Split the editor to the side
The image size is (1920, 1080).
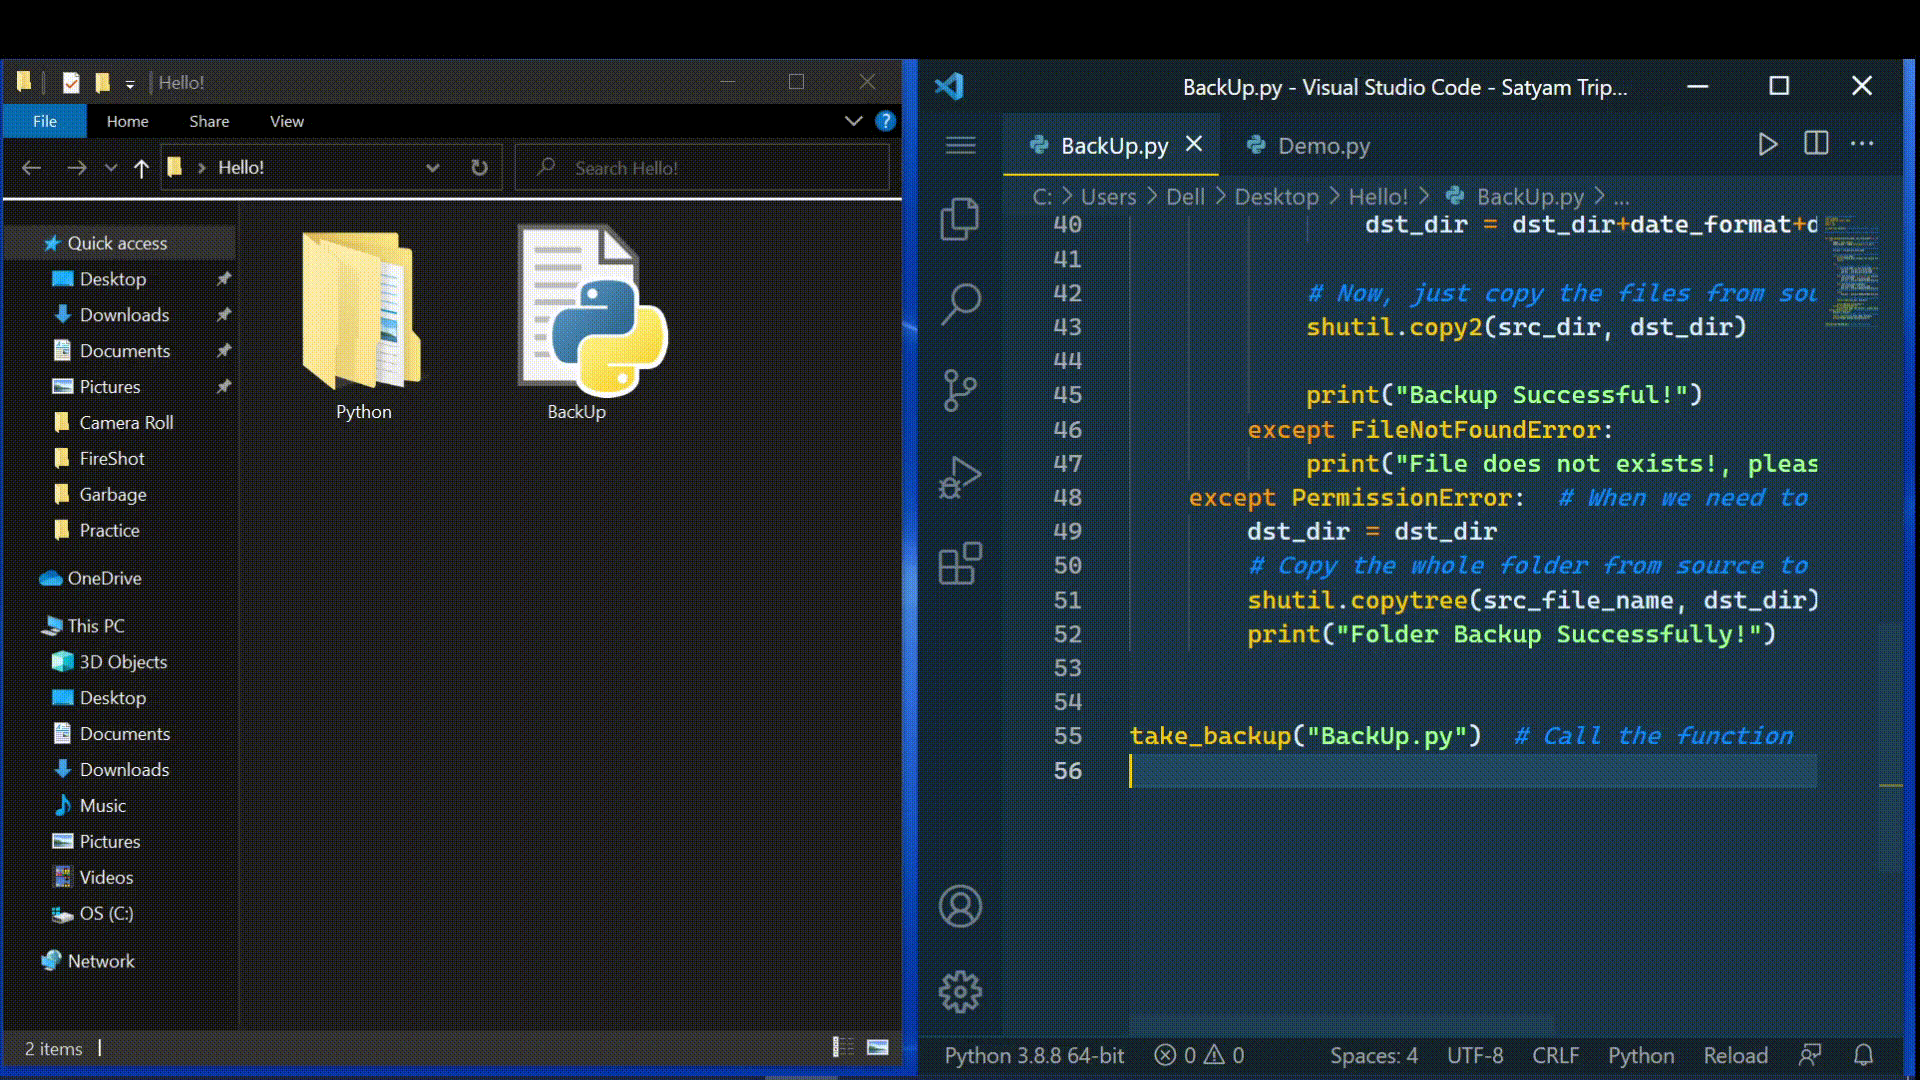pyautogui.click(x=1815, y=143)
